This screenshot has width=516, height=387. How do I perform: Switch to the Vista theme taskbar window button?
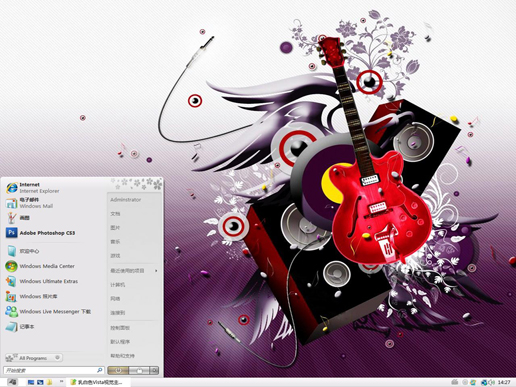98,382
